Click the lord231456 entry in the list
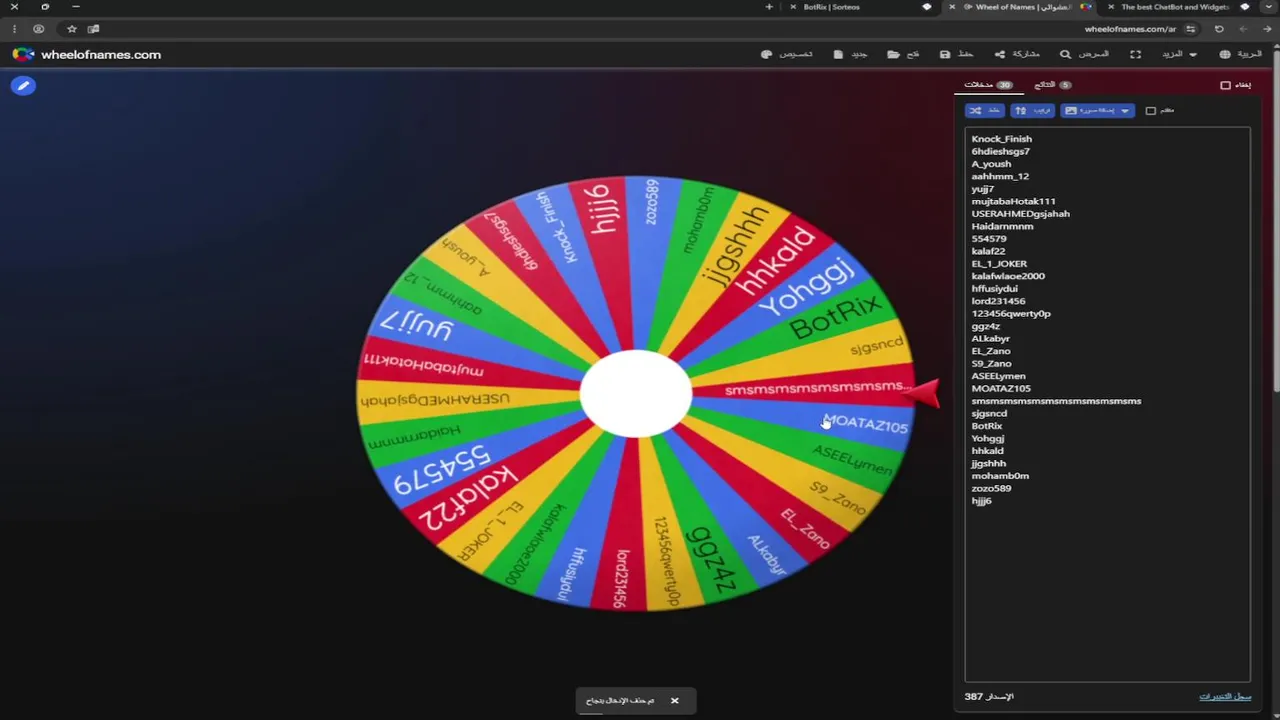 coord(998,301)
